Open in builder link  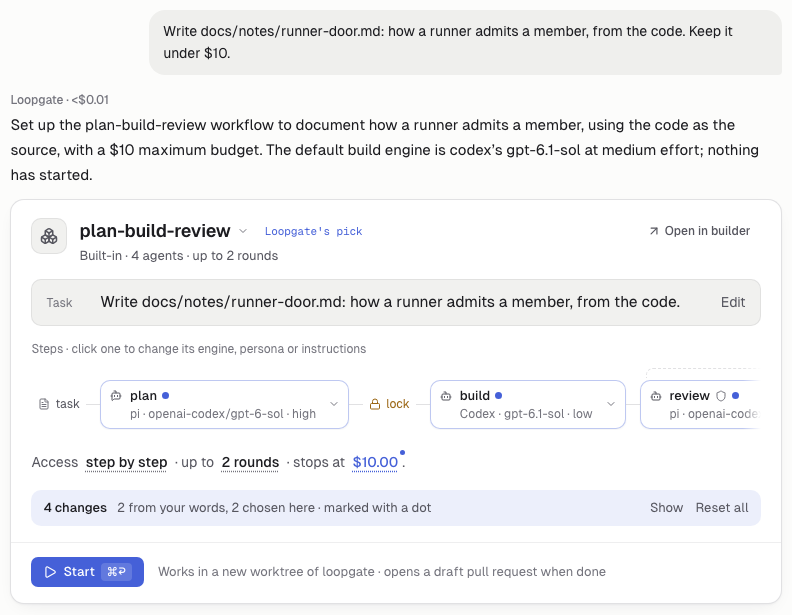[x=700, y=231]
